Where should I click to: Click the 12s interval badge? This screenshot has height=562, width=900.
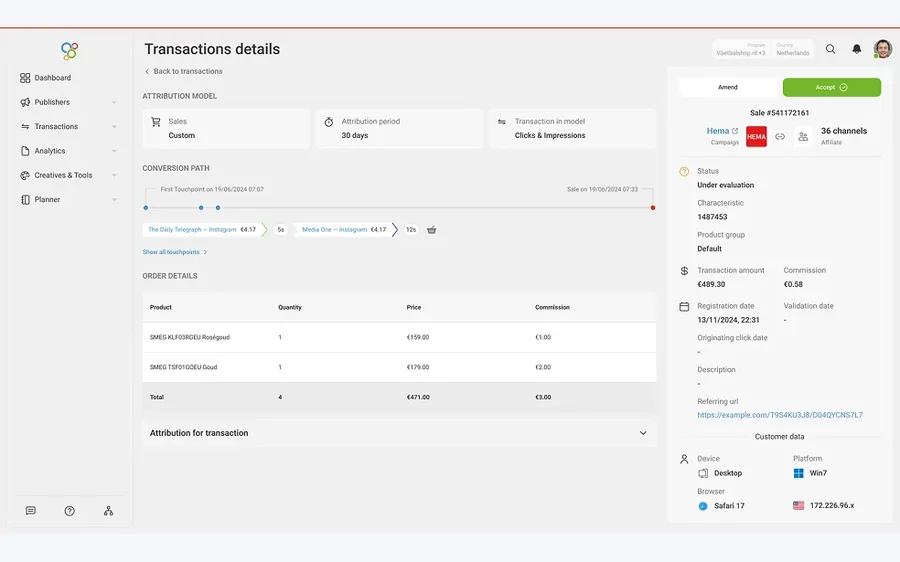pyautogui.click(x=411, y=230)
